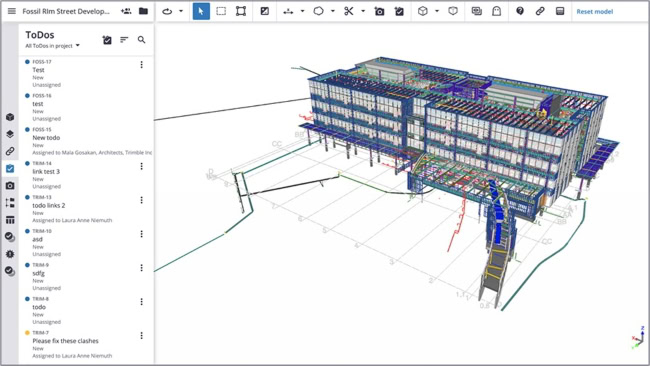
Task: Open the gear-shaped sidebar icon
Action: click(10, 254)
